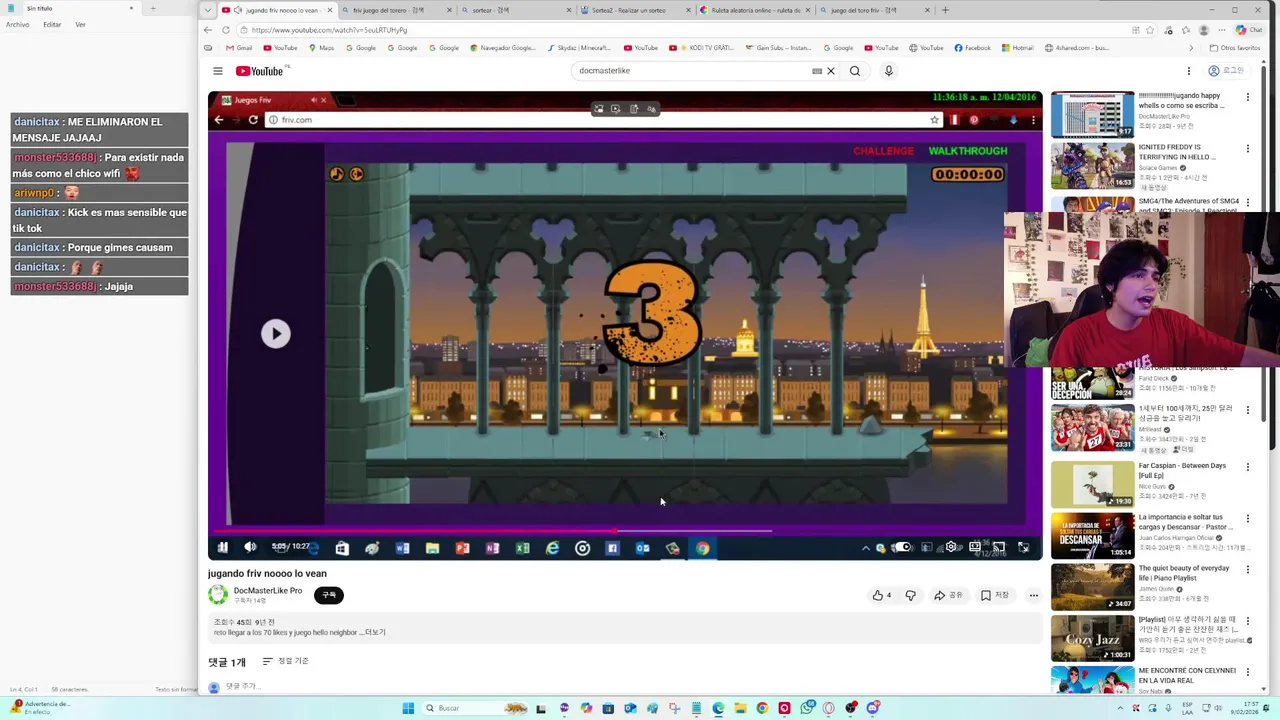Screen dimensions: 1280x720
Task: Open the Gmail bookmark
Action: click(x=239, y=48)
